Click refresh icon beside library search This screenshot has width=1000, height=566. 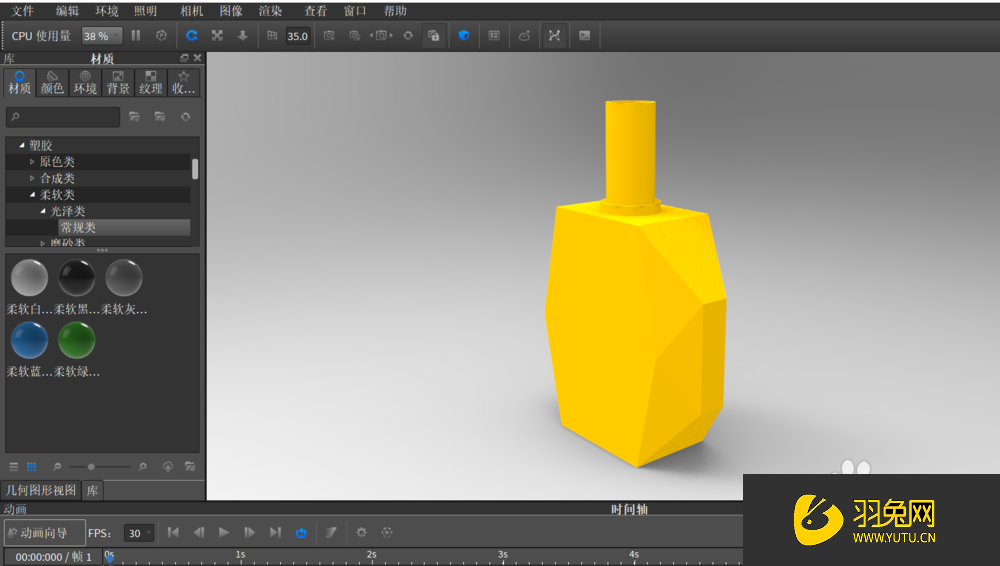coord(185,117)
